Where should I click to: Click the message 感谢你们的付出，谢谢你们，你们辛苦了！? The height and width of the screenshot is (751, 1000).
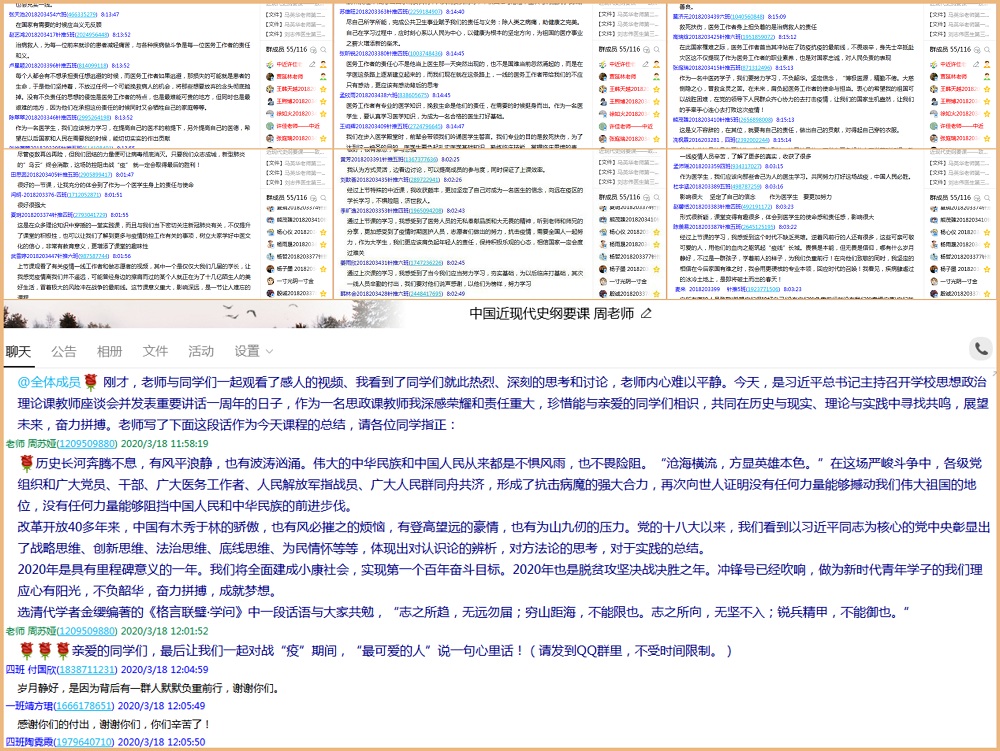pyautogui.click(x=114, y=724)
